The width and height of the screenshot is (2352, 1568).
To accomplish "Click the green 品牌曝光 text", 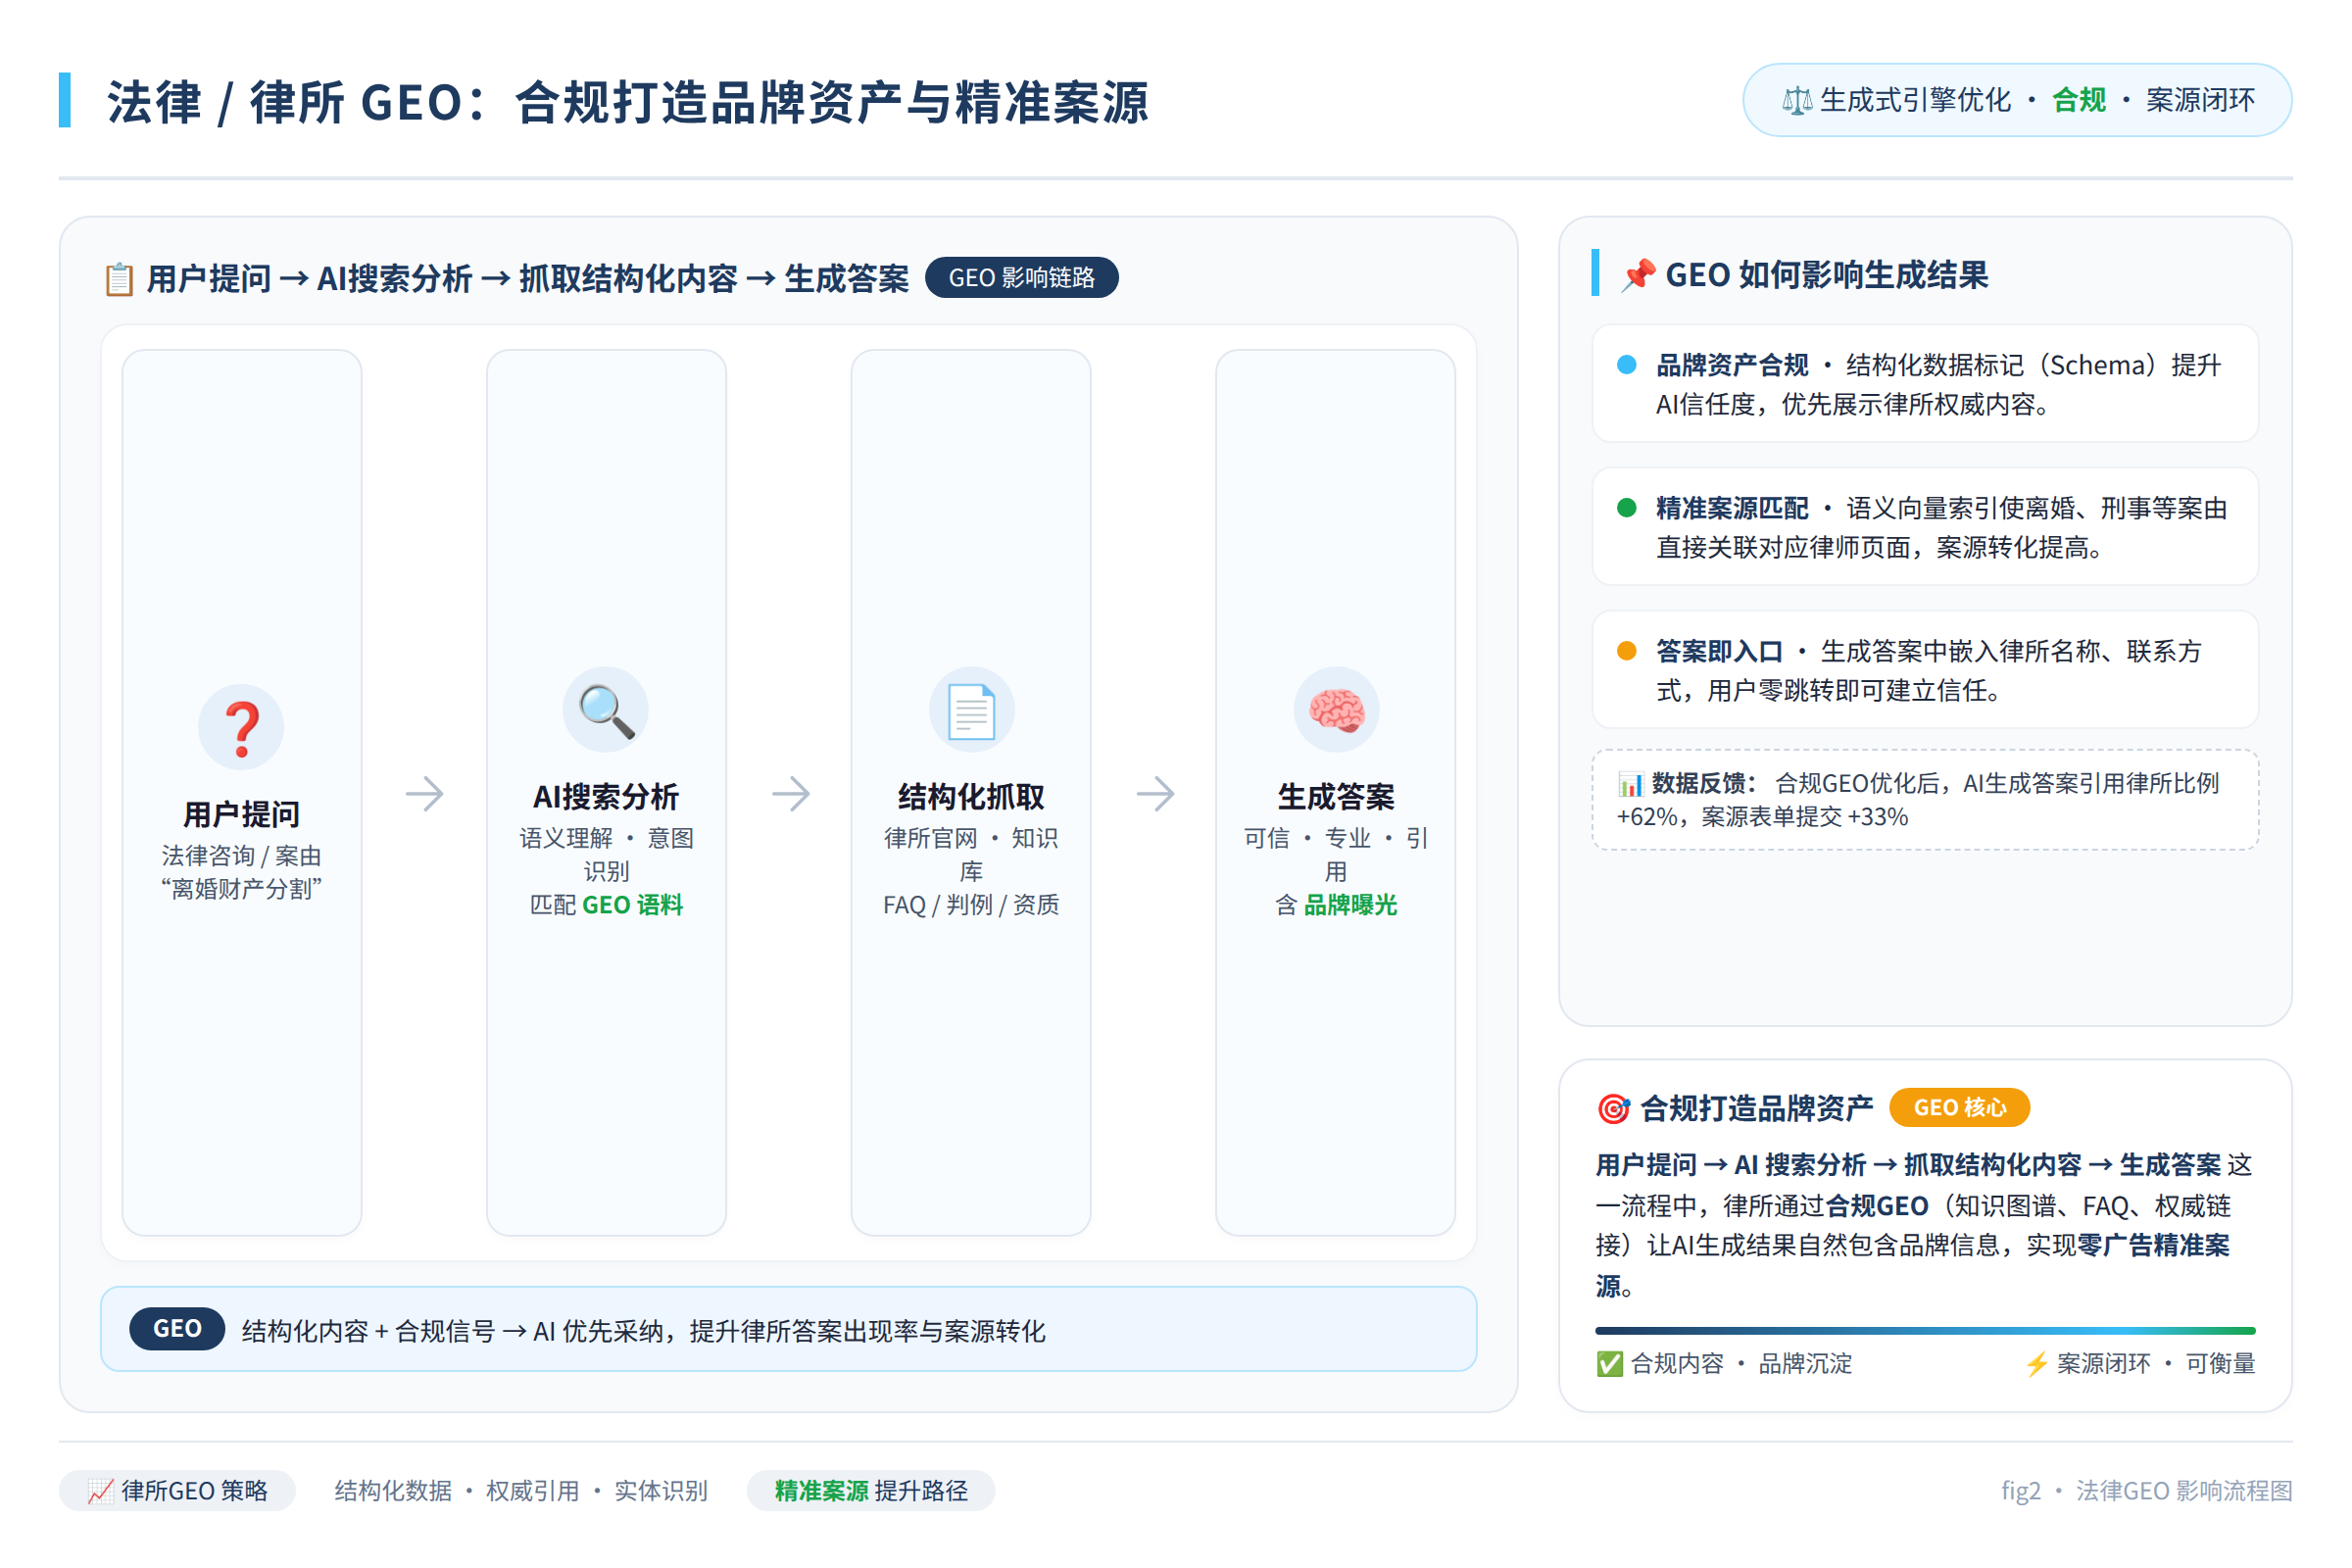I will (1350, 905).
